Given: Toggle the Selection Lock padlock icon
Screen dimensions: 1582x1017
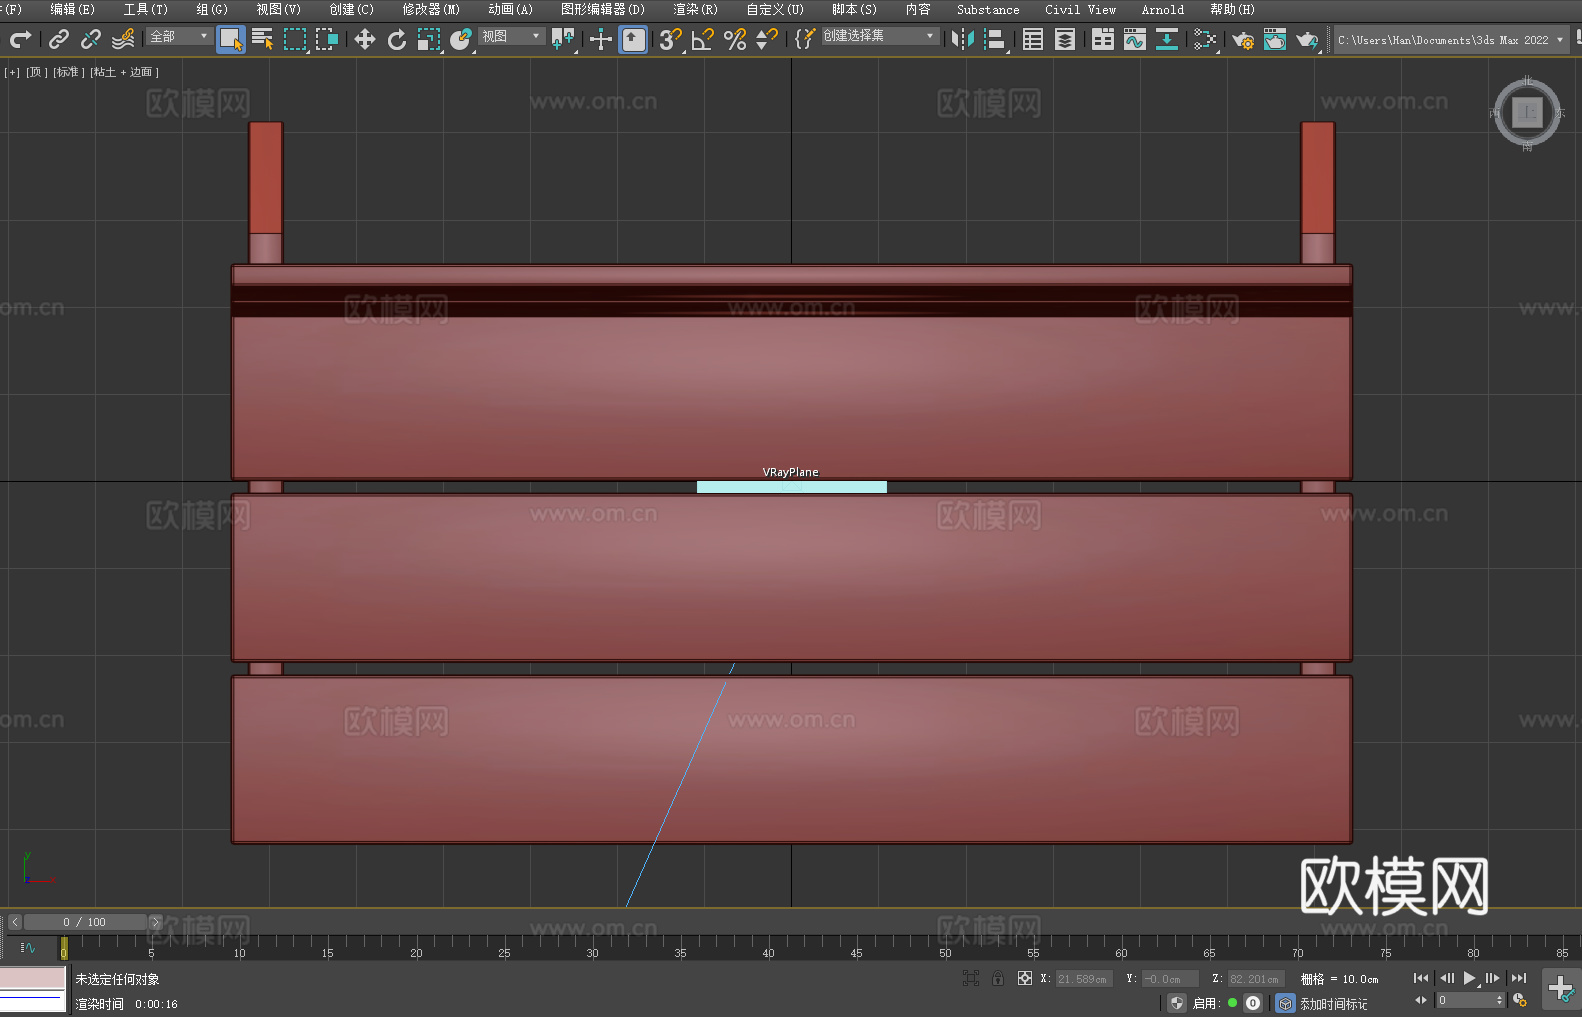Looking at the screenshot, I should [x=998, y=978].
